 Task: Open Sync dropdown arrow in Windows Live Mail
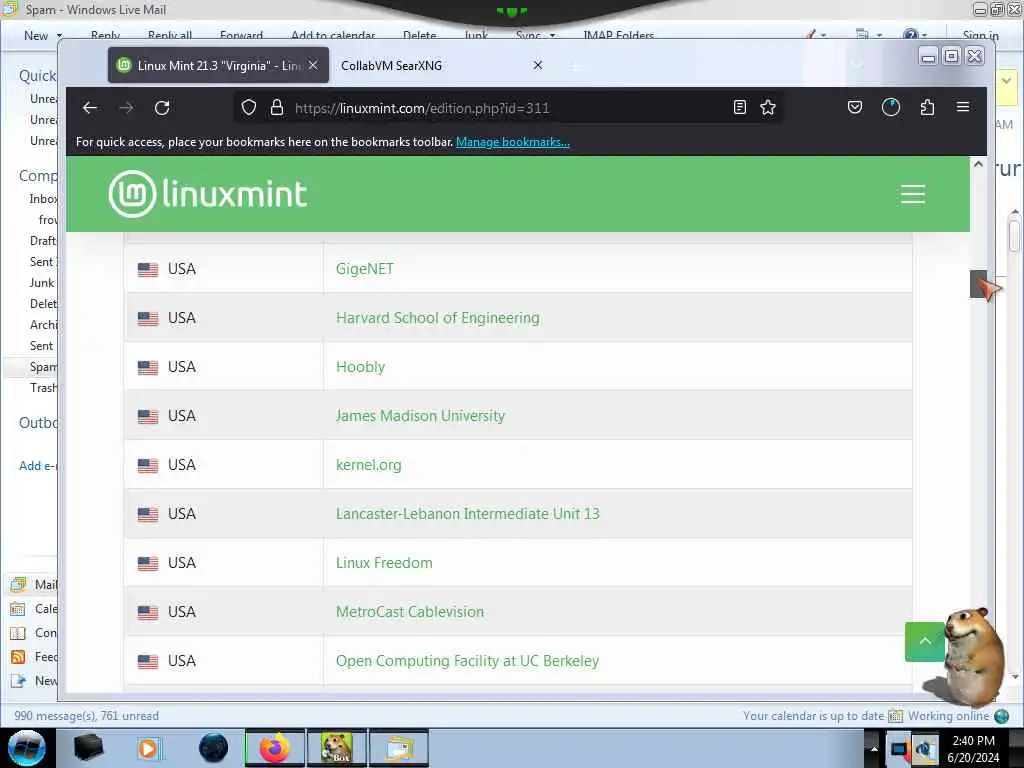(552, 35)
